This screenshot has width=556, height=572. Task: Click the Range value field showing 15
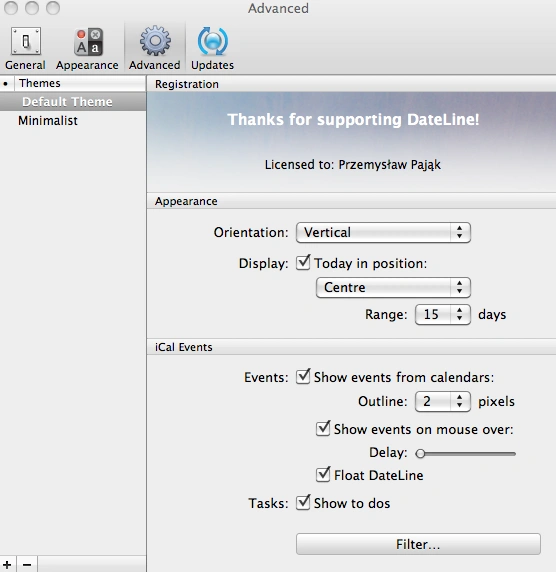(433, 314)
